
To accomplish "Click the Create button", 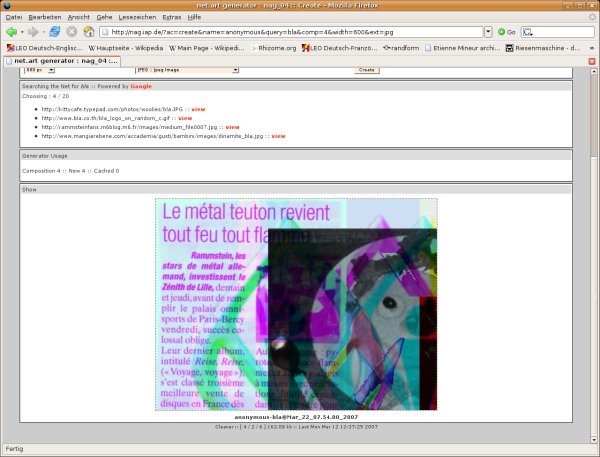I will [367, 70].
